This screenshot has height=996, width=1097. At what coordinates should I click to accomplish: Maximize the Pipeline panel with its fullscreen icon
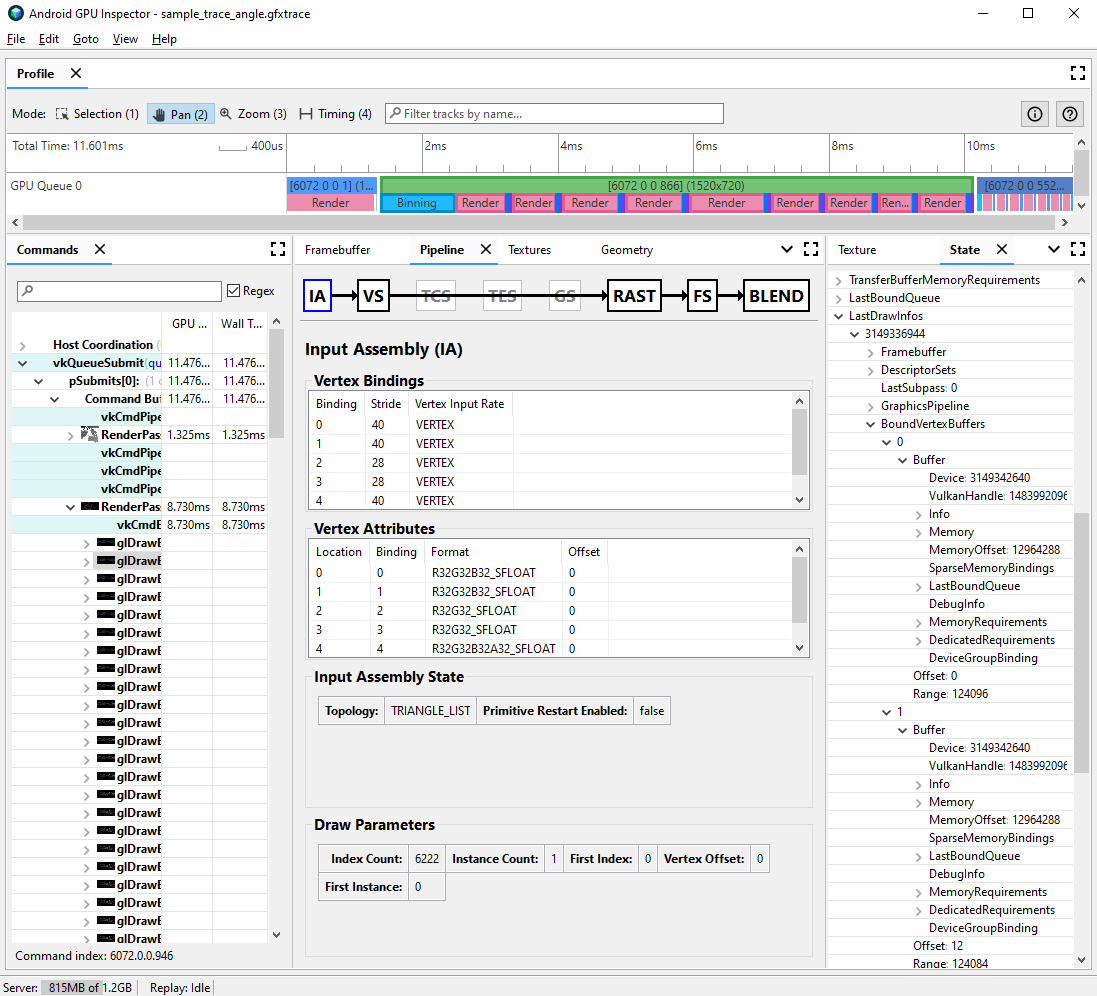coord(810,249)
